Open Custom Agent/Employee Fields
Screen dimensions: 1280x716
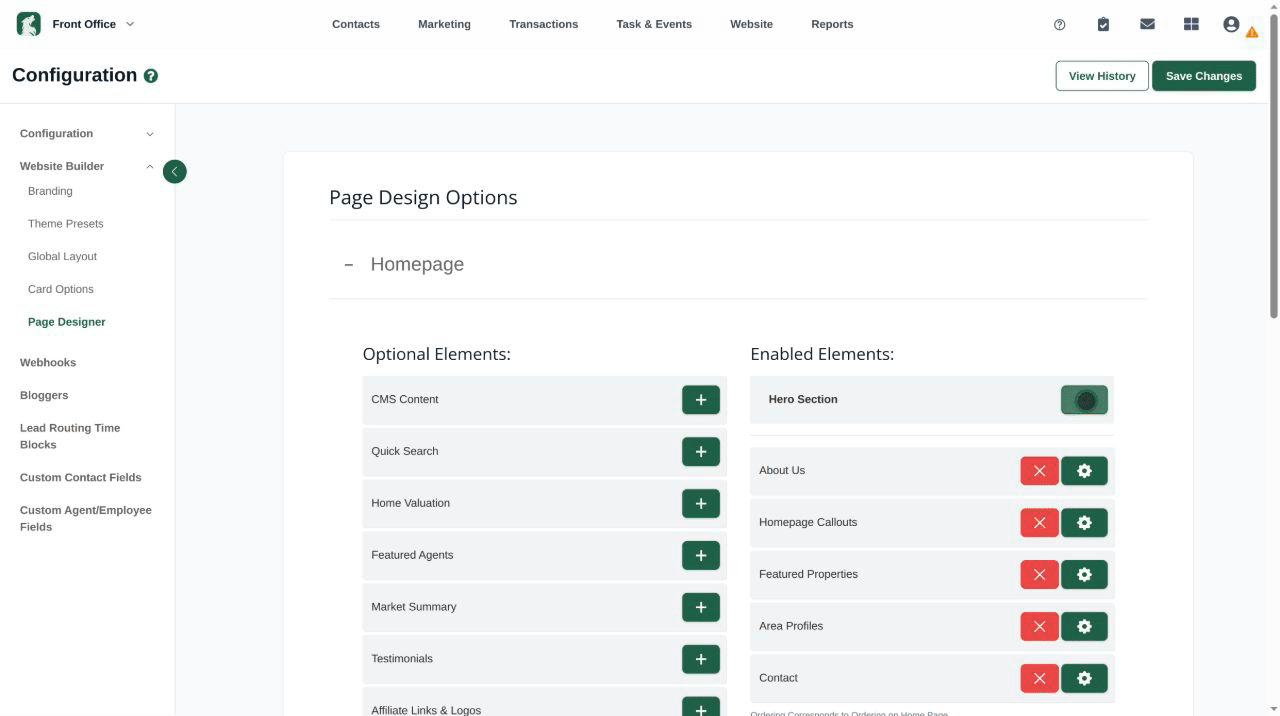click(86, 518)
